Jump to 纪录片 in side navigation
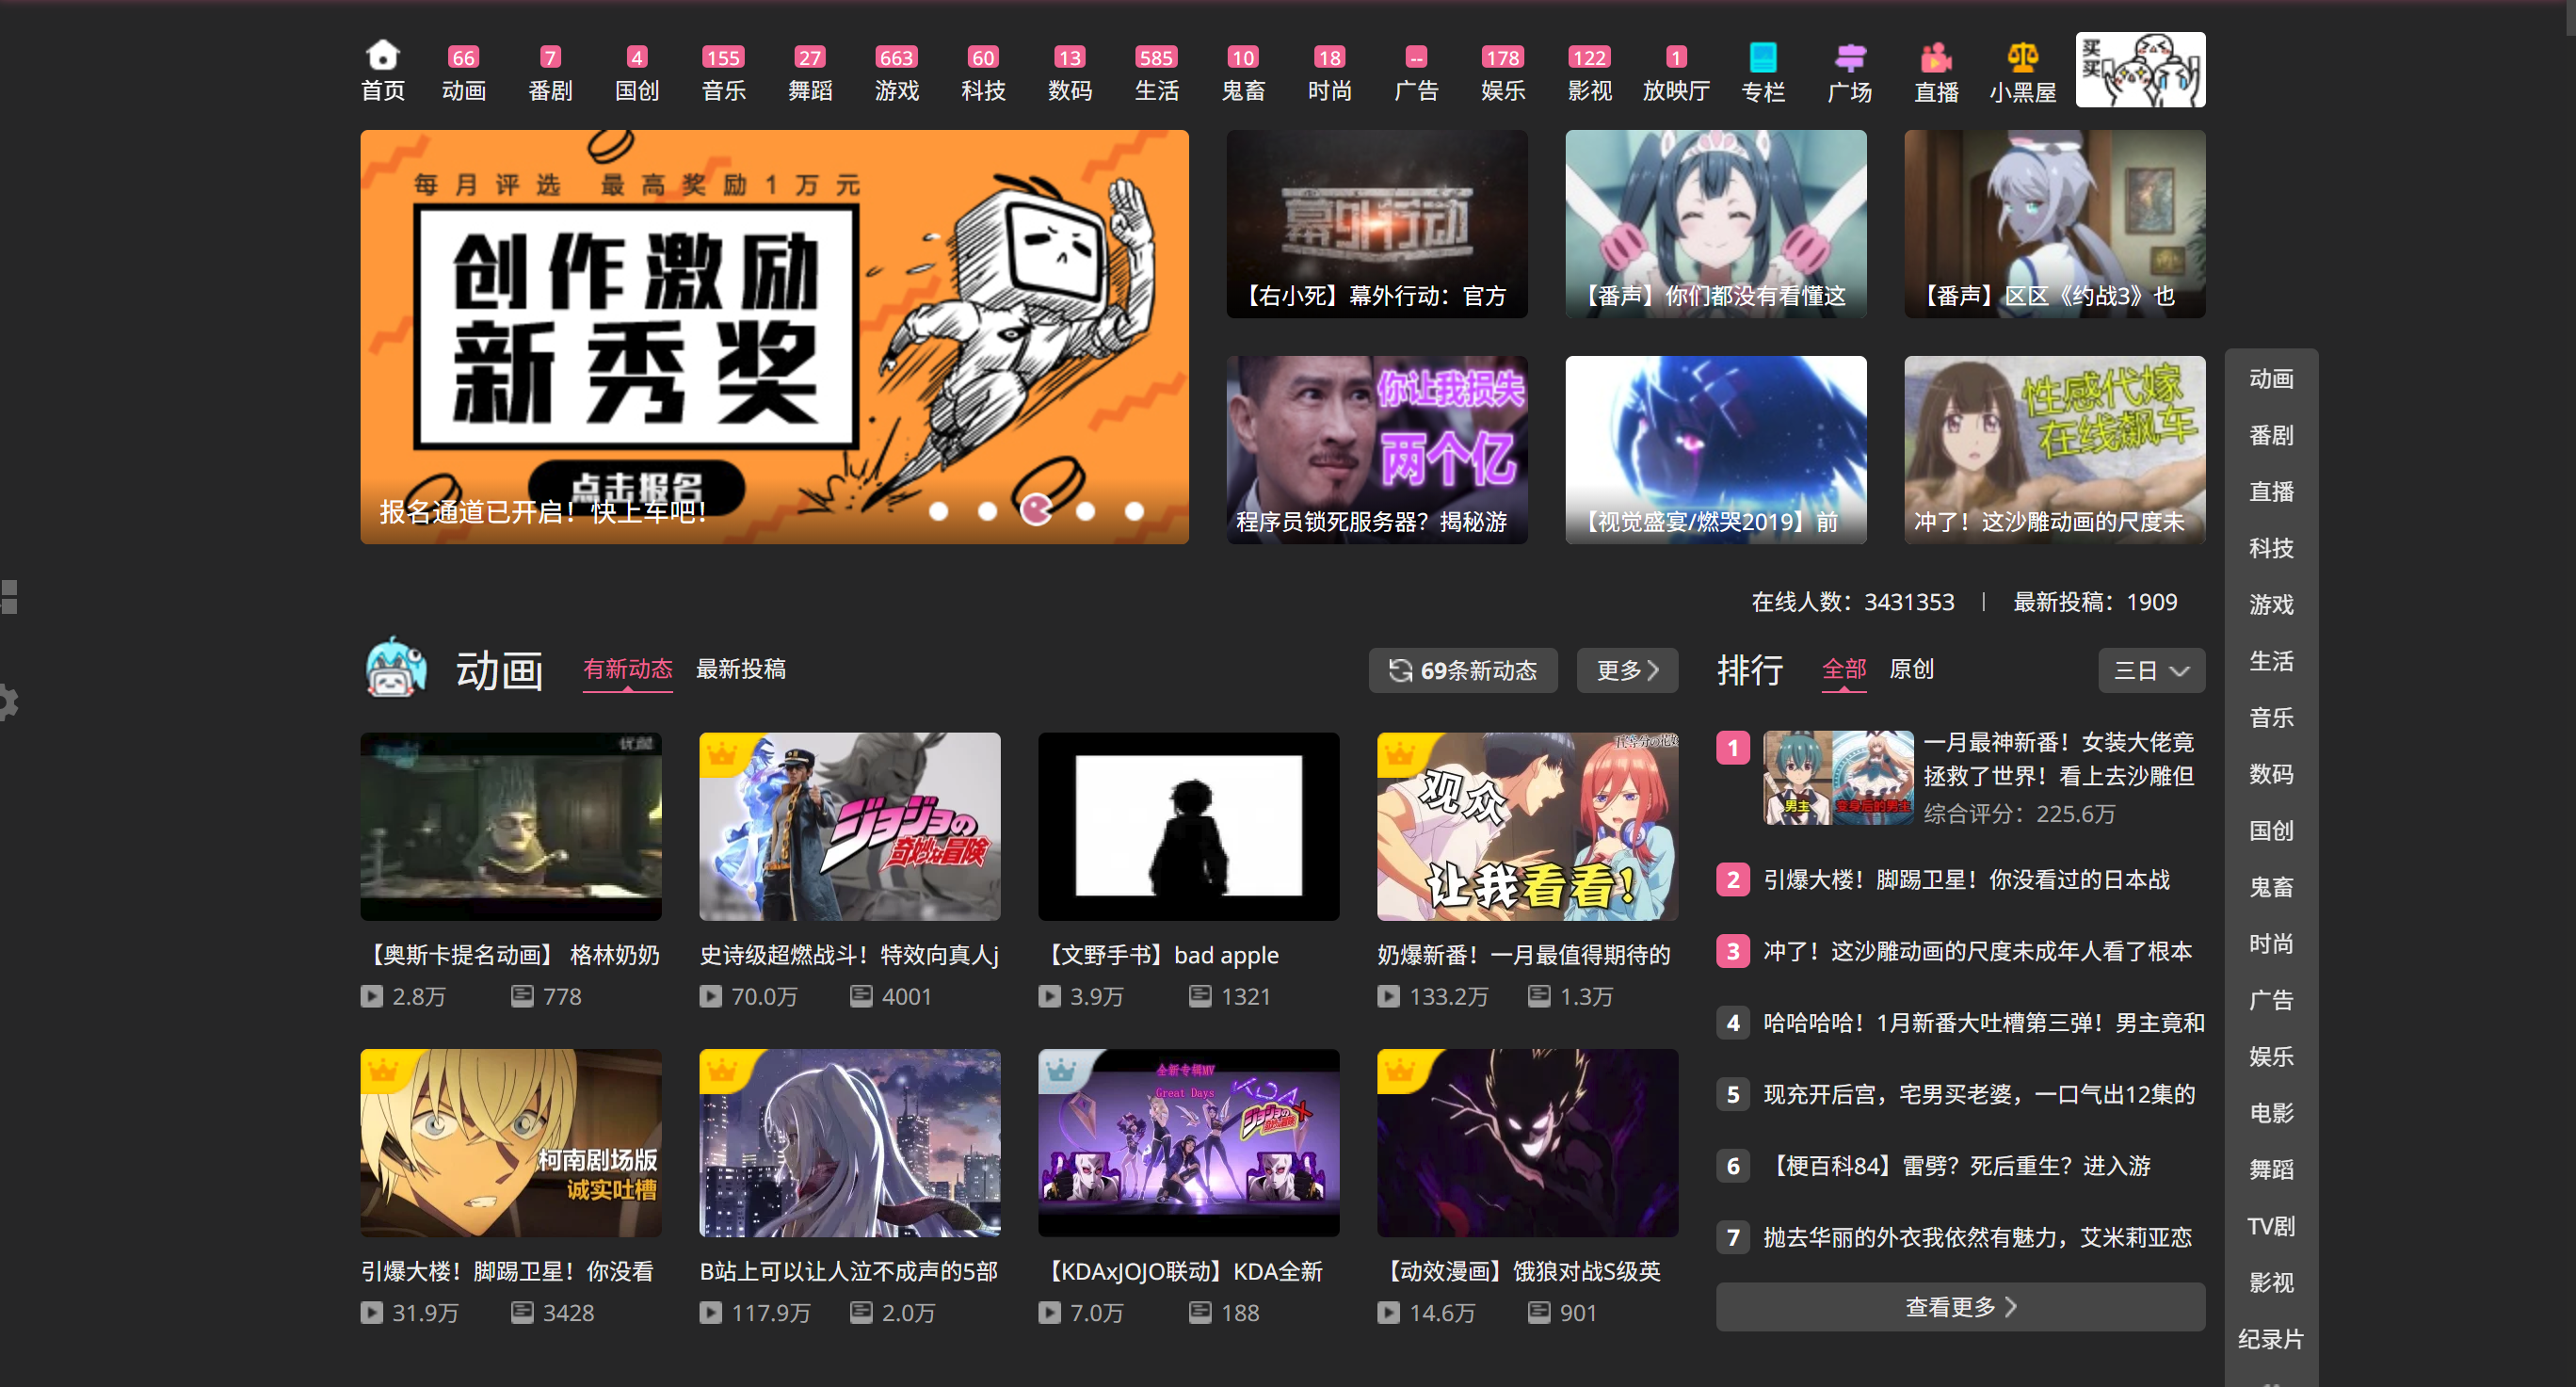The height and width of the screenshot is (1387, 2576). 2270,1339
